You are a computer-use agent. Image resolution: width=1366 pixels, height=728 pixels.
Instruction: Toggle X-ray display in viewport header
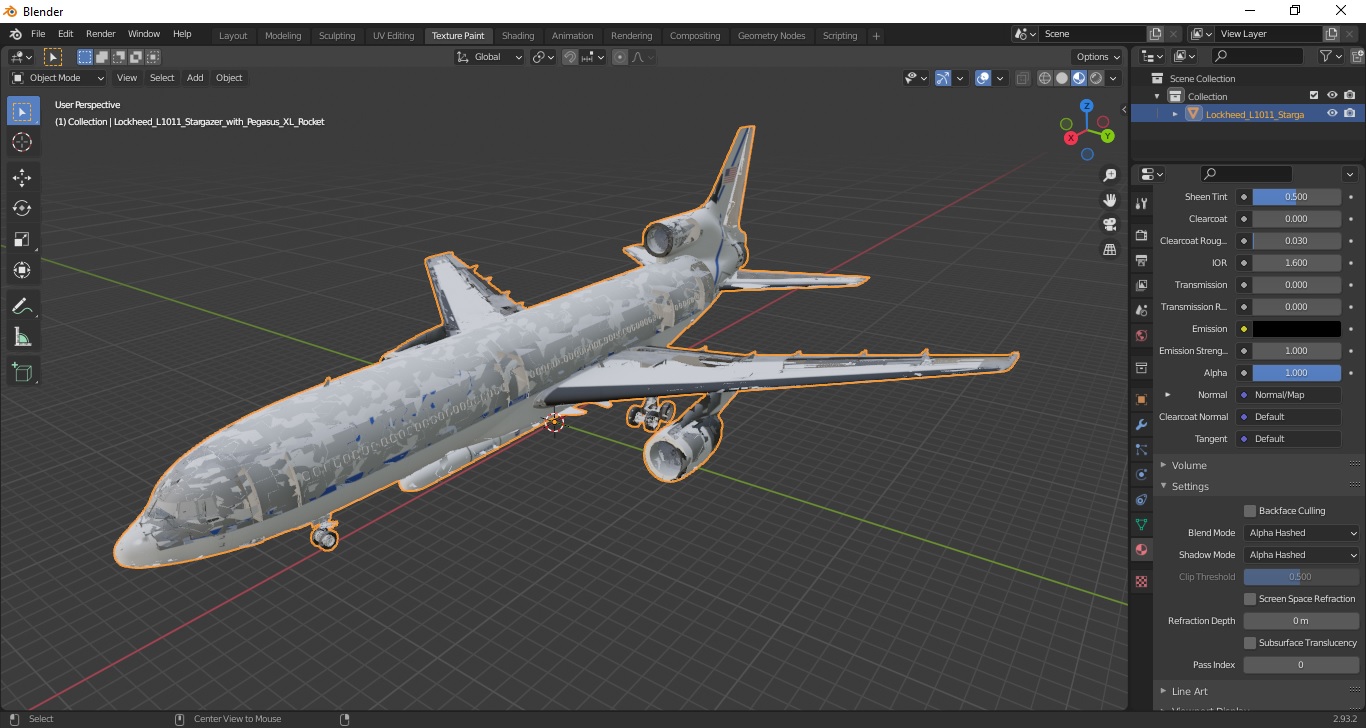coord(1022,78)
